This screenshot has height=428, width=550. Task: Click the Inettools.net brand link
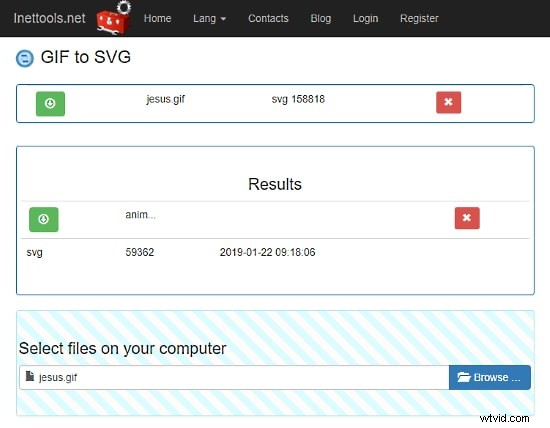point(49,18)
